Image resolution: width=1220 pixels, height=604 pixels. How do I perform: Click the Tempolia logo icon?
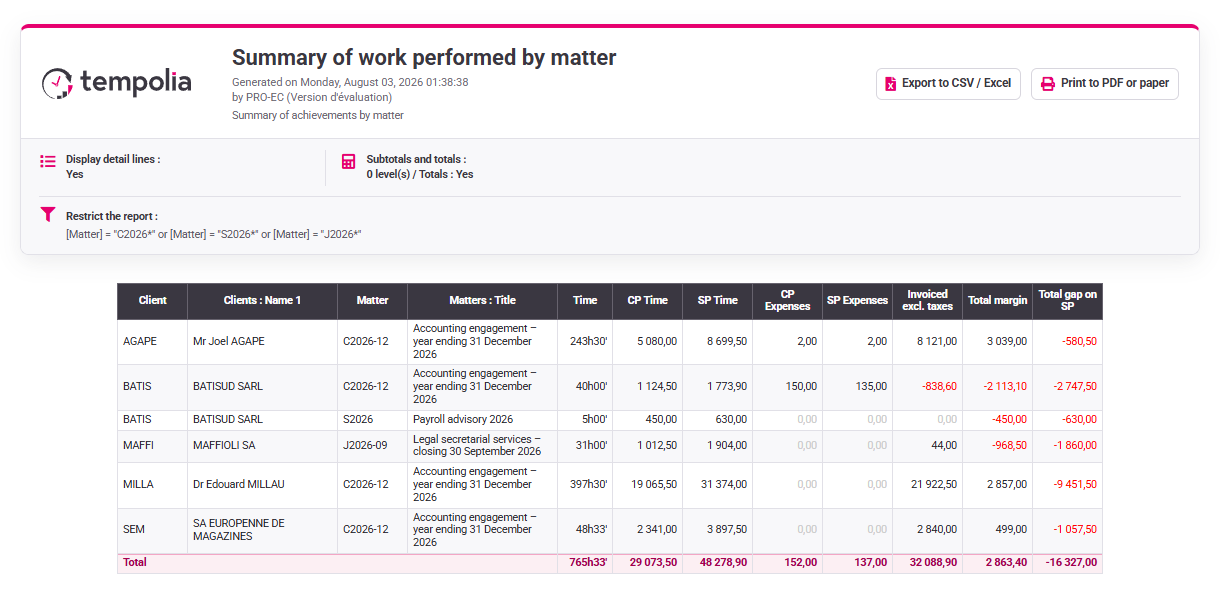coord(58,83)
